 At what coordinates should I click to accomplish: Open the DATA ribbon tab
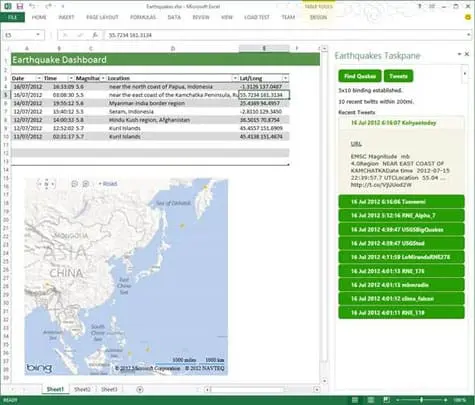174,17
